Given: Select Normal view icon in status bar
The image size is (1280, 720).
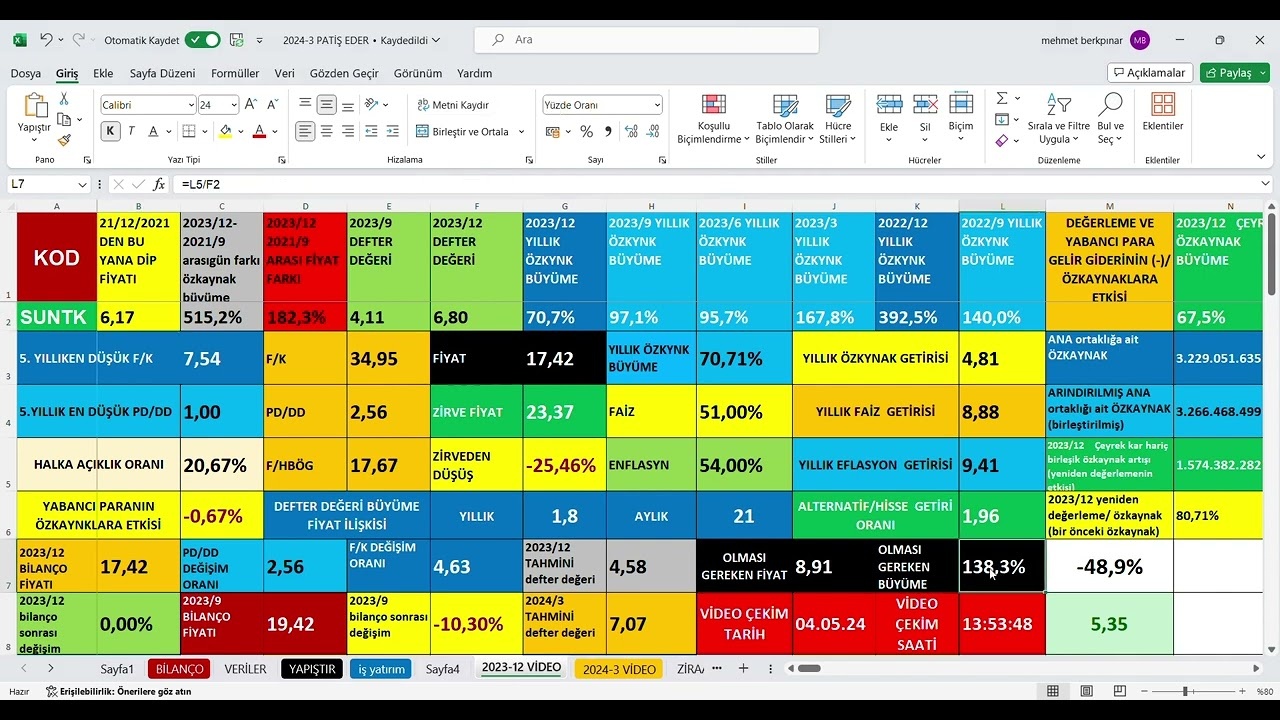Looking at the screenshot, I should (x=1053, y=691).
